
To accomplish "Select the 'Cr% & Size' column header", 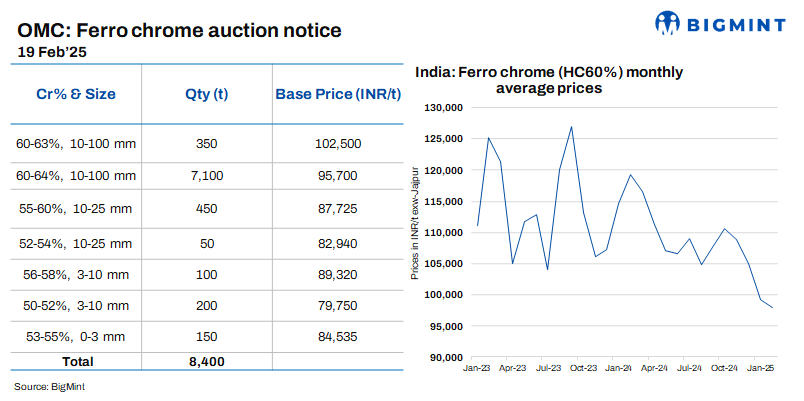I will point(75,95).
